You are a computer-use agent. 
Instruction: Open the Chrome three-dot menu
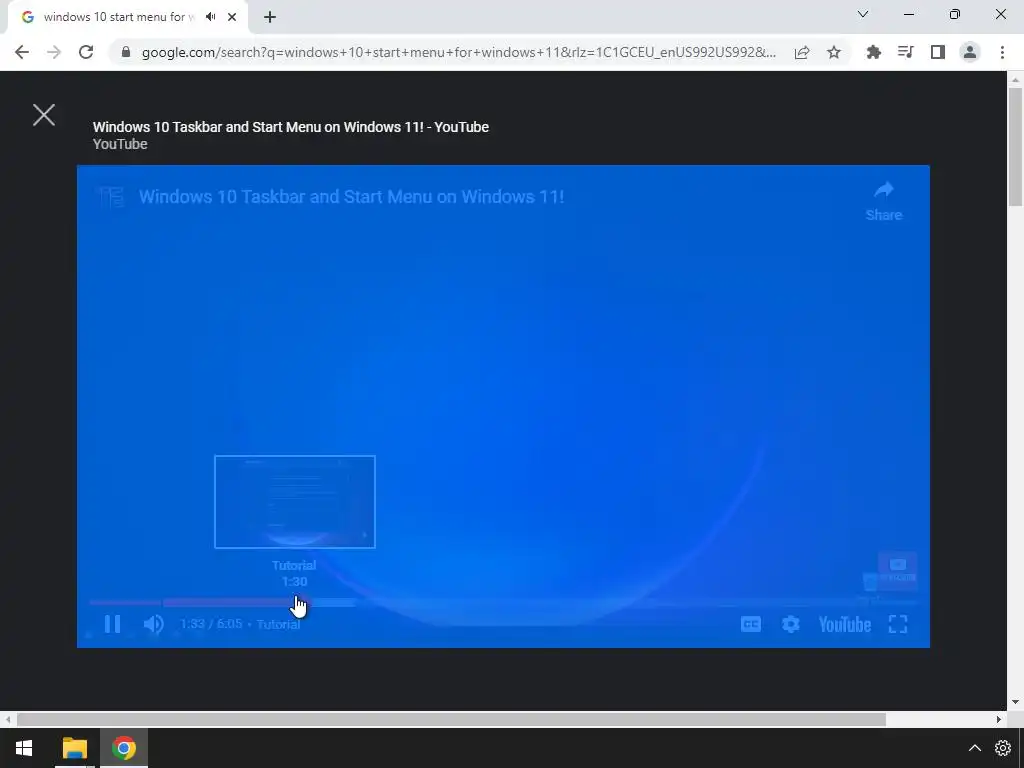click(x=1002, y=52)
